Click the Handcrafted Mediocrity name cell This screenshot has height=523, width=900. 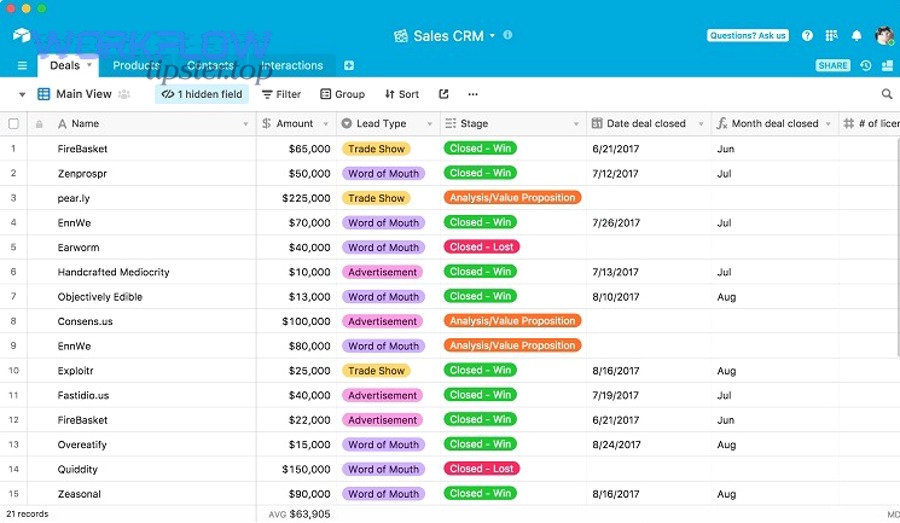[x=141, y=272]
